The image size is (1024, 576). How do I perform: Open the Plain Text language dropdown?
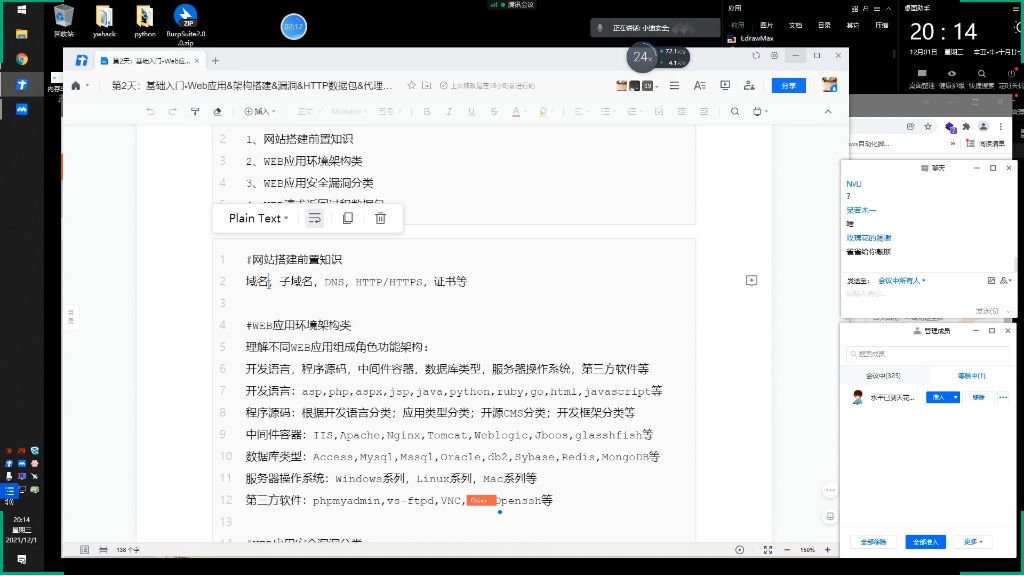click(x=259, y=218)
